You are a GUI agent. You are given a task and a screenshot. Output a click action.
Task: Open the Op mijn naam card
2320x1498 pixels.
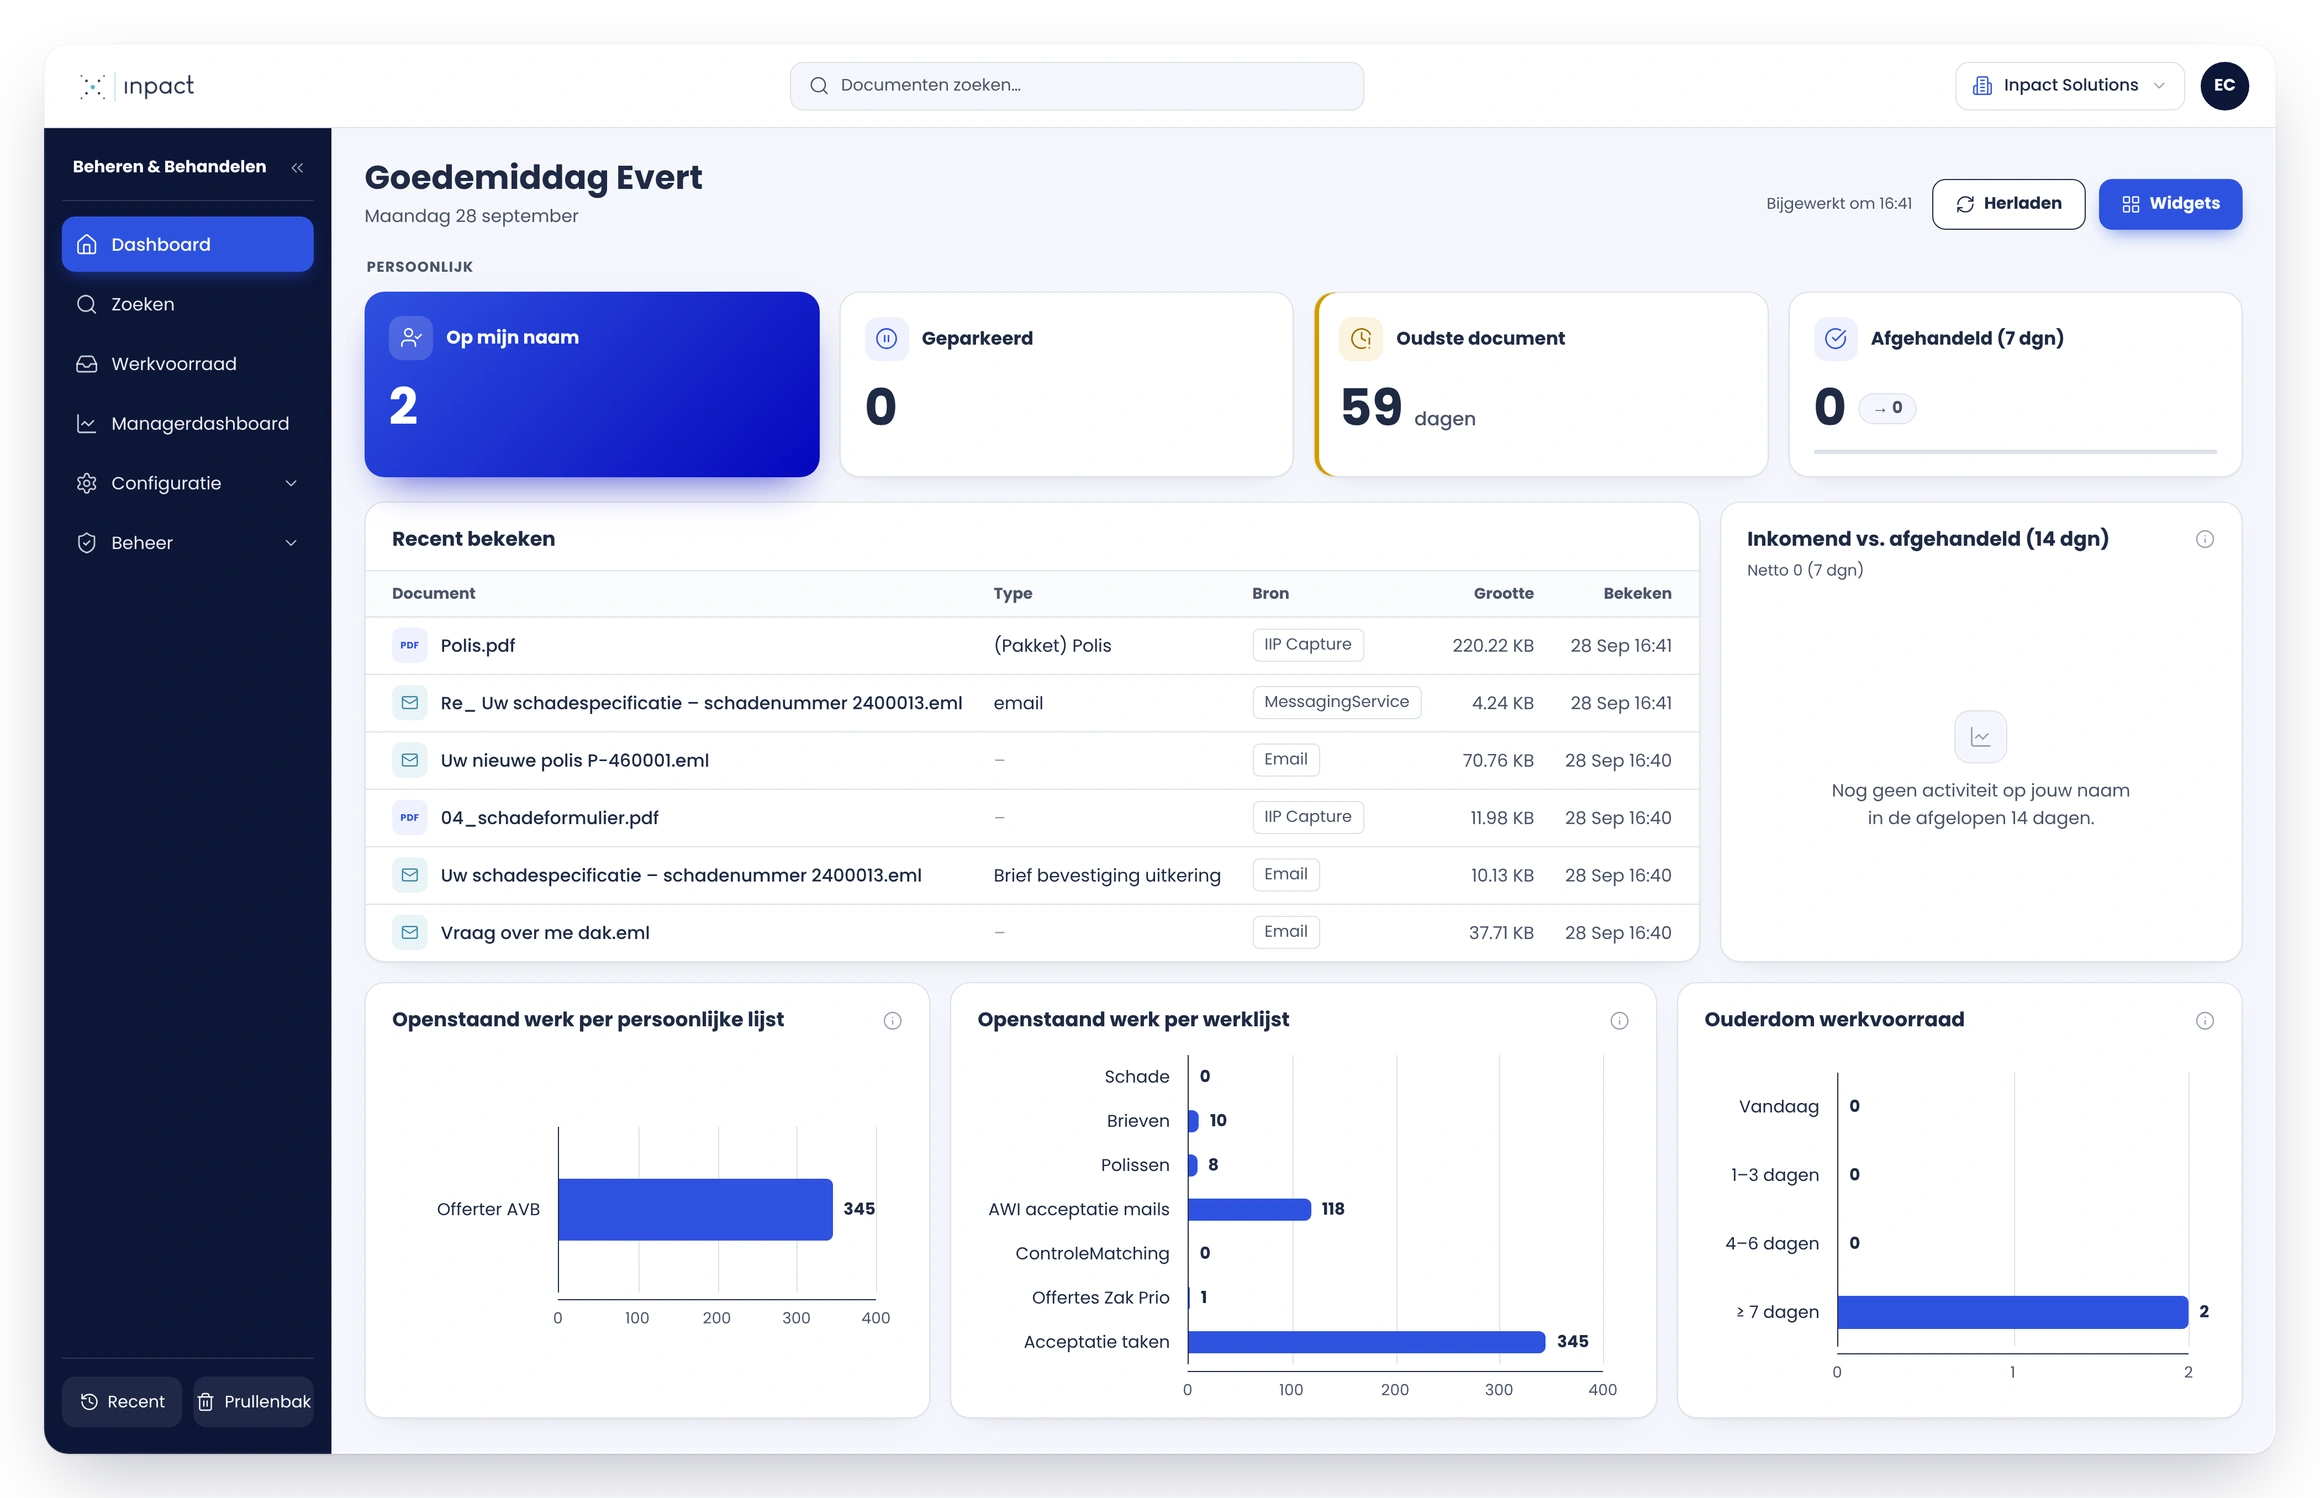click(x=592, y=385)
